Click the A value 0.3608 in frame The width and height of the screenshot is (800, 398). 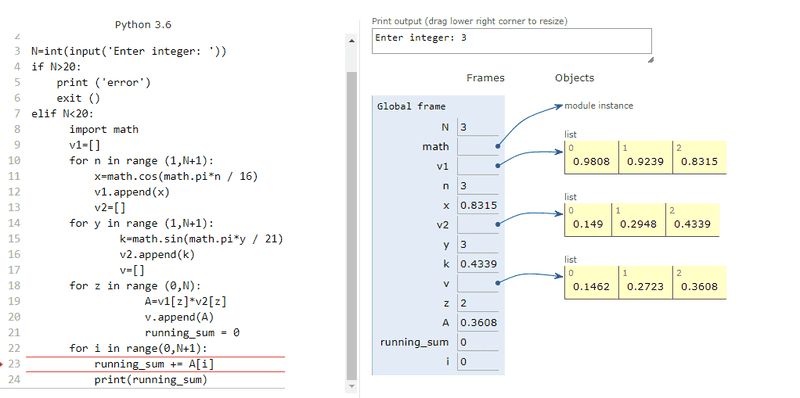(479, 322)
